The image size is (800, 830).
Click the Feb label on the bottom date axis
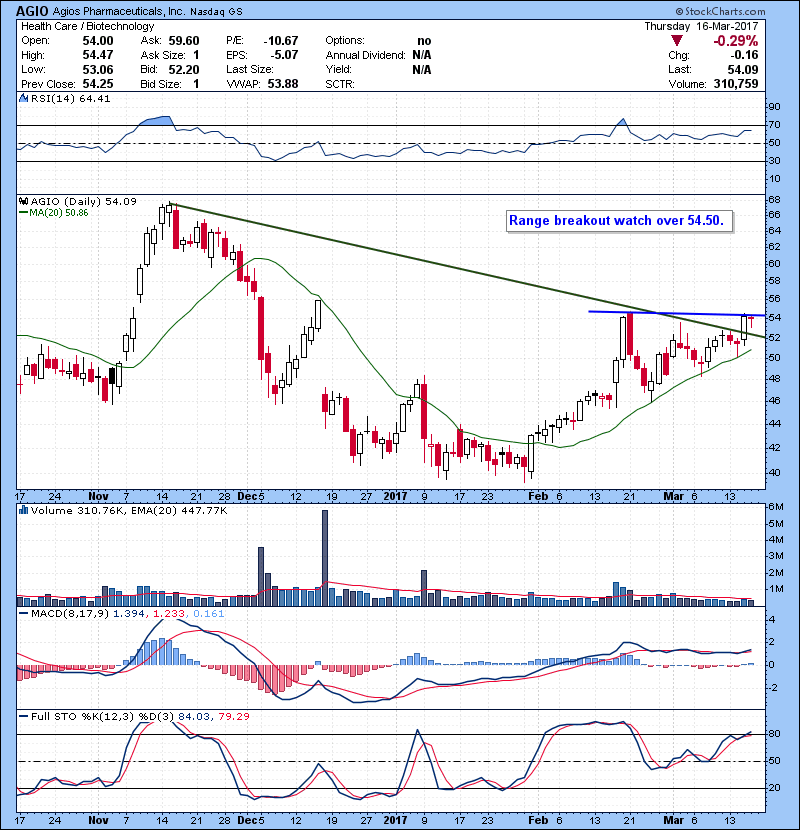point(538,820)
